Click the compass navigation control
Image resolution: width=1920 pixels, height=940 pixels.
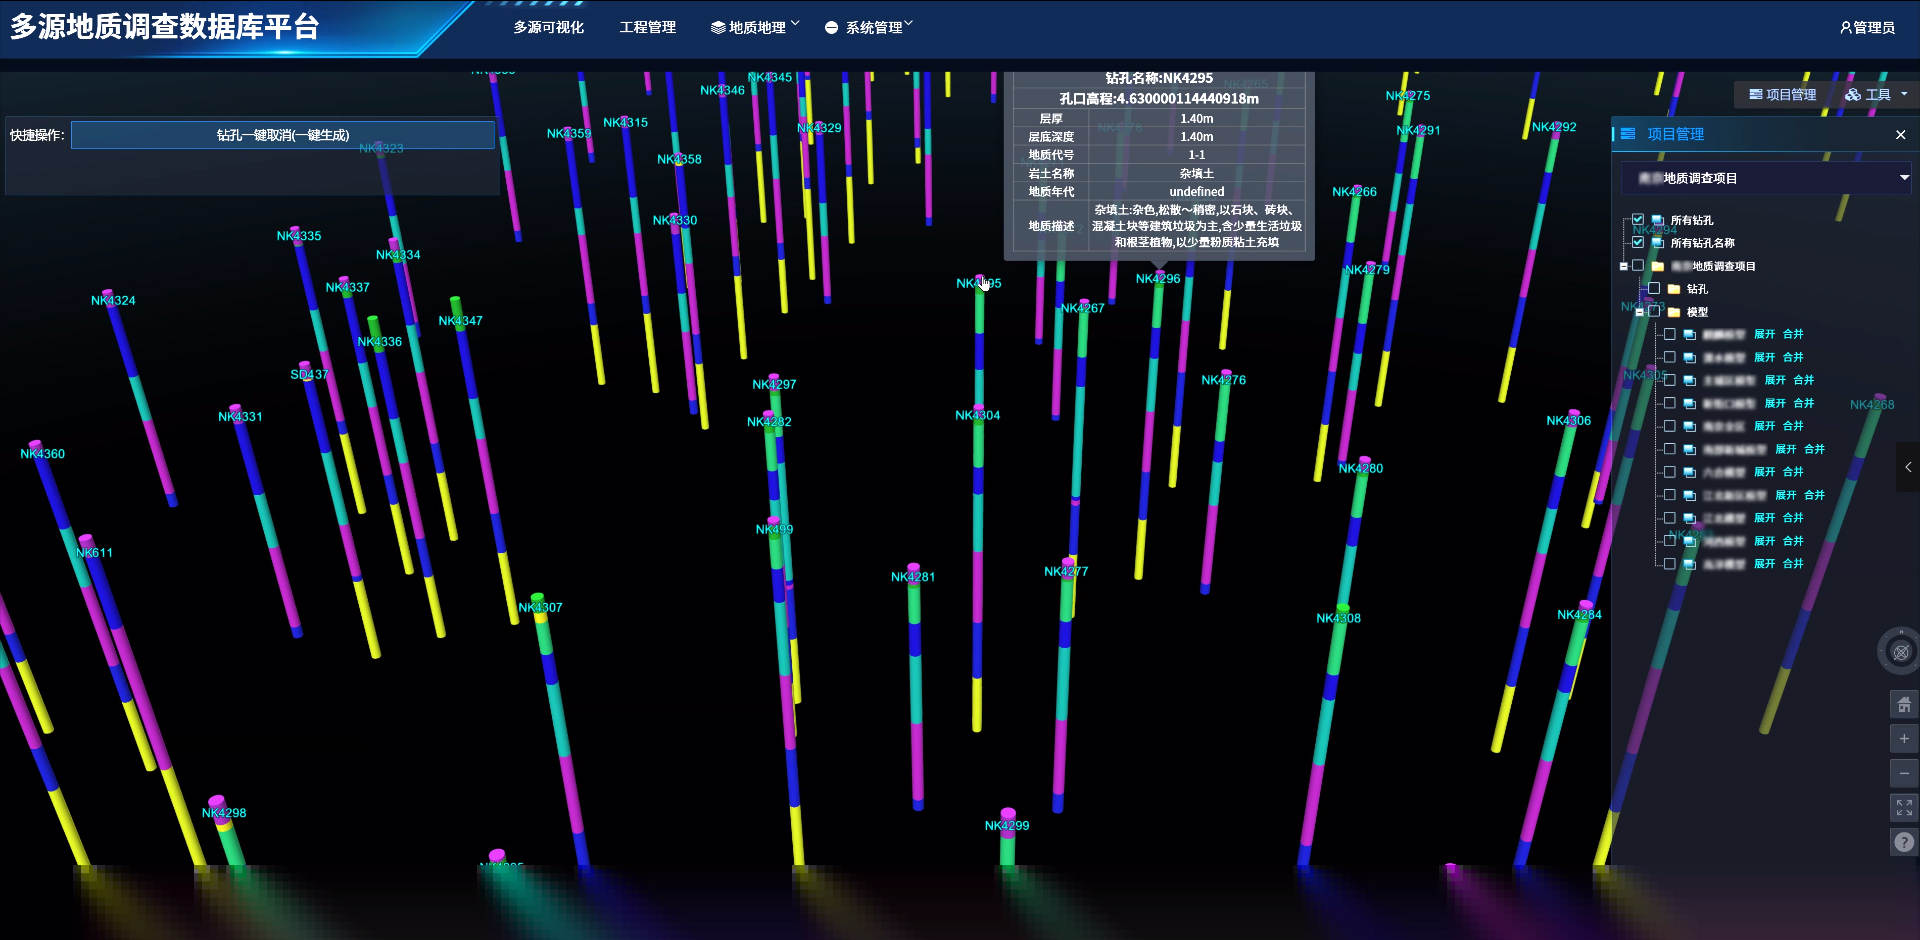(x=1900, y=652)
